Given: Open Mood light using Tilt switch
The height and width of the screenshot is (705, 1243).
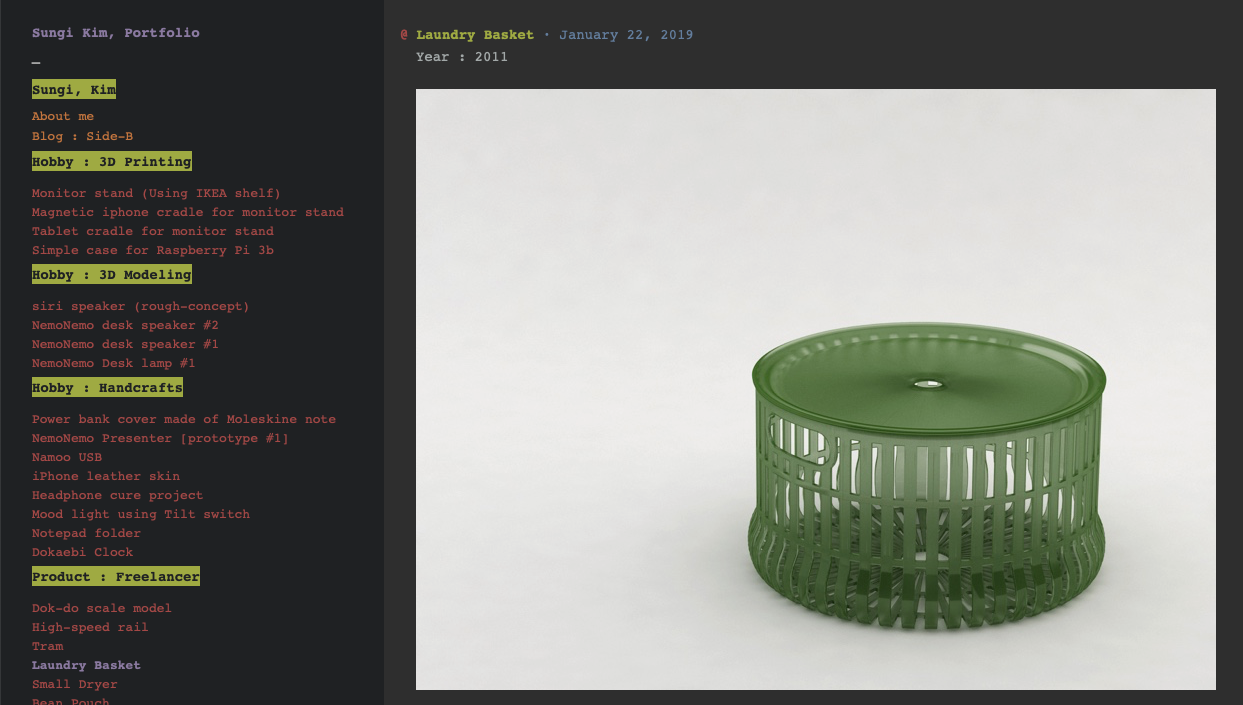Looking at the screenshot, I should 141,514.
